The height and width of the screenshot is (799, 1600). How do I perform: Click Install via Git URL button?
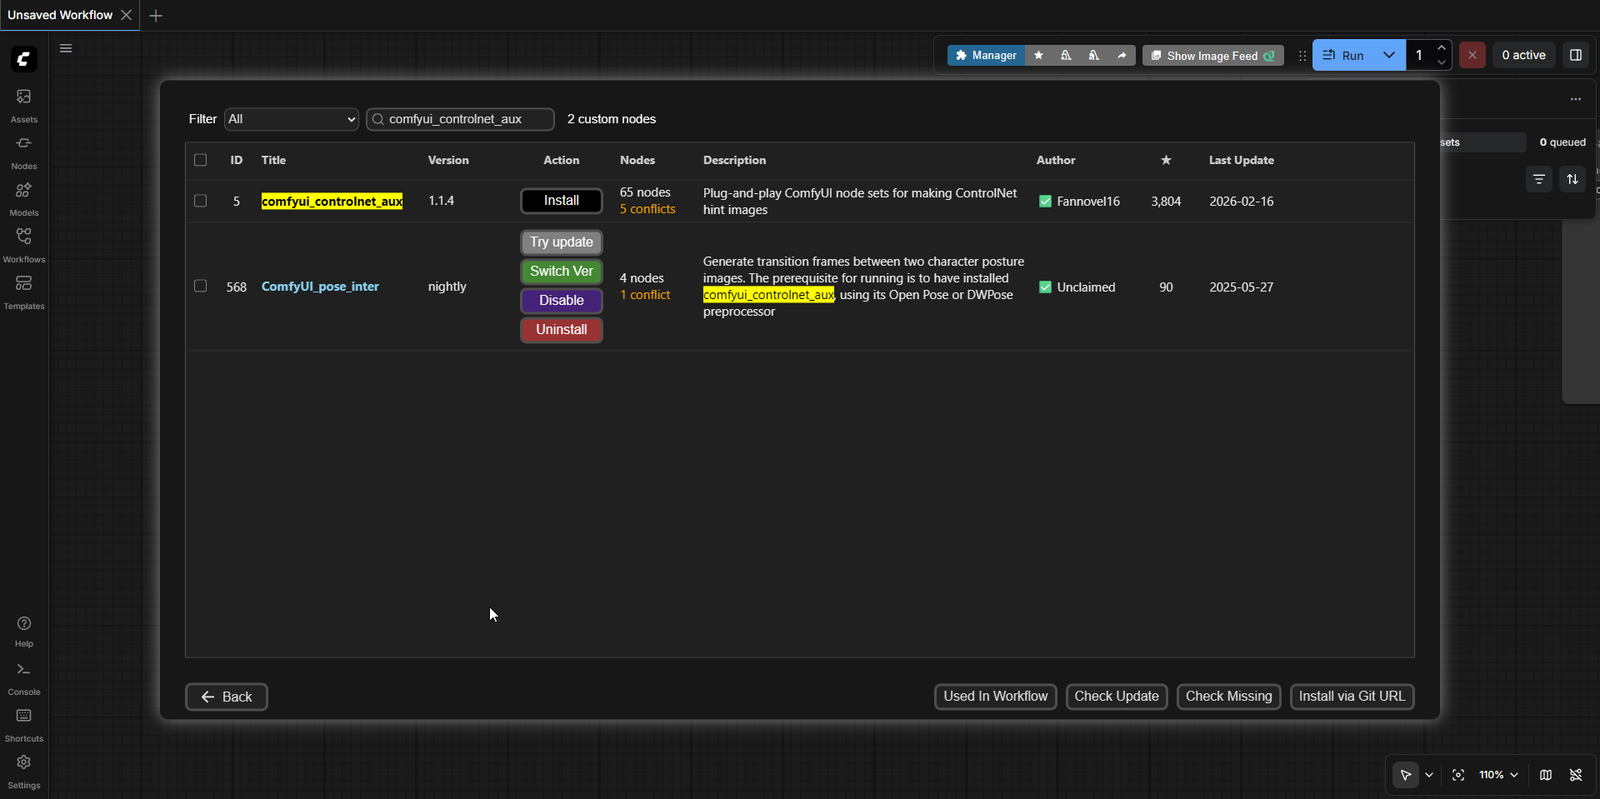1352,697
